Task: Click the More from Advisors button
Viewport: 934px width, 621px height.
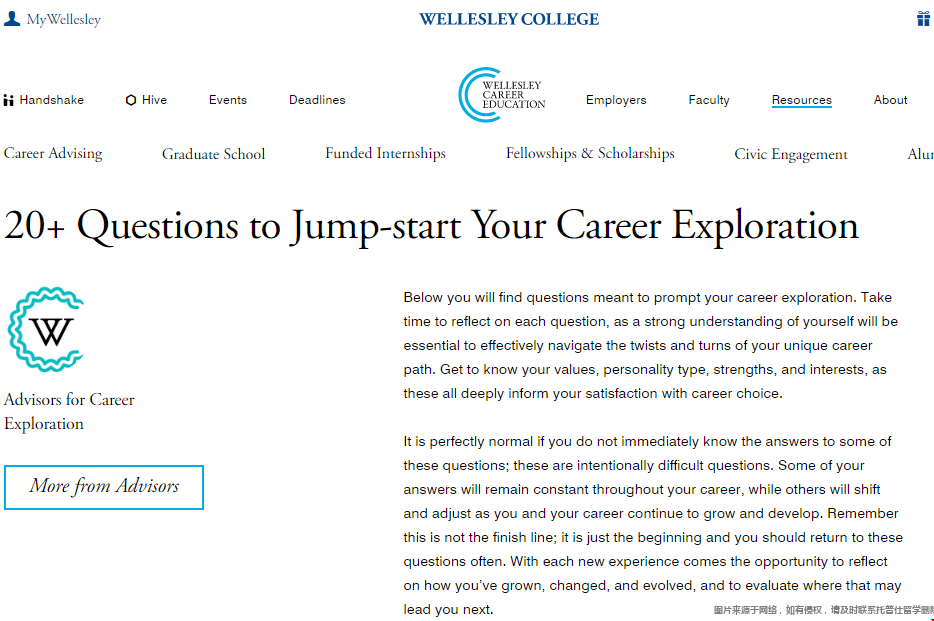Action: 104,487
